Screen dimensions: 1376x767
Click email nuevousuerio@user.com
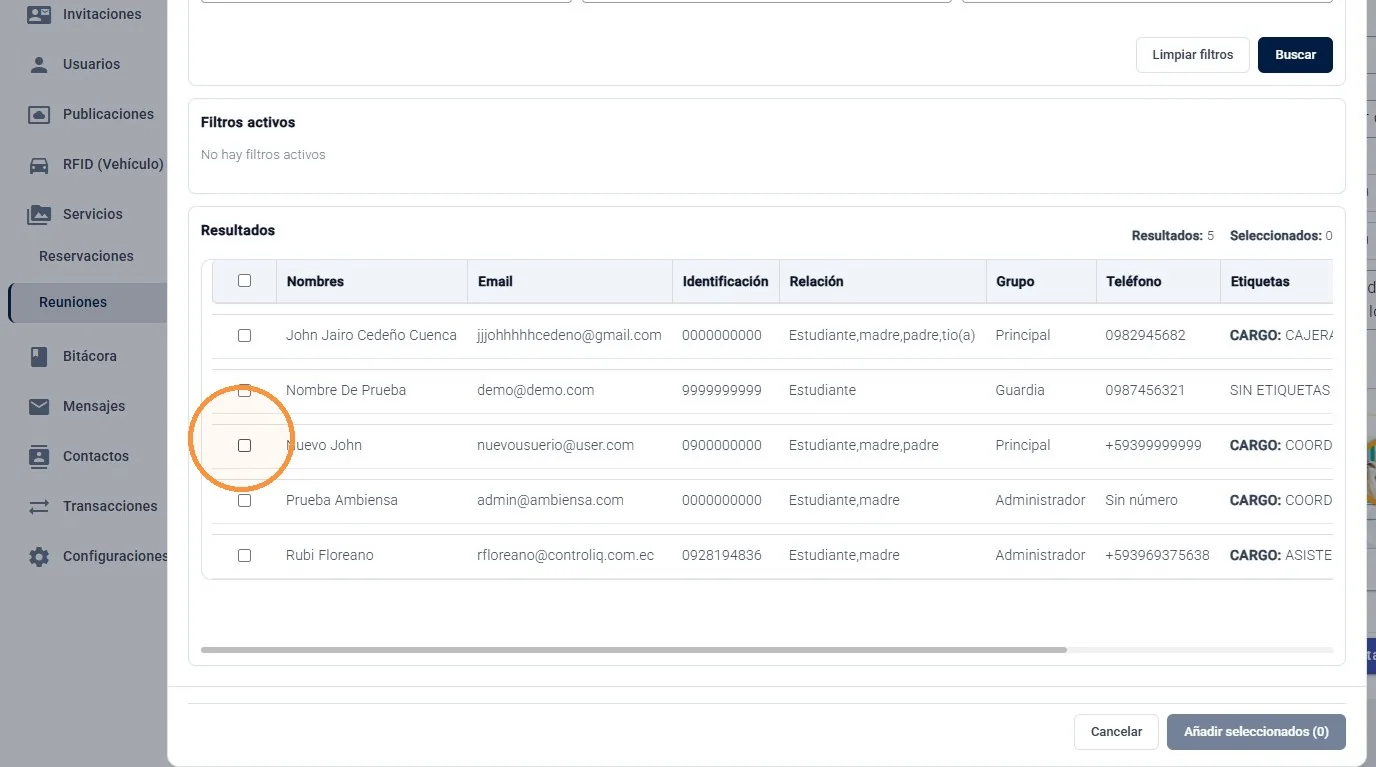click(555, 446)
